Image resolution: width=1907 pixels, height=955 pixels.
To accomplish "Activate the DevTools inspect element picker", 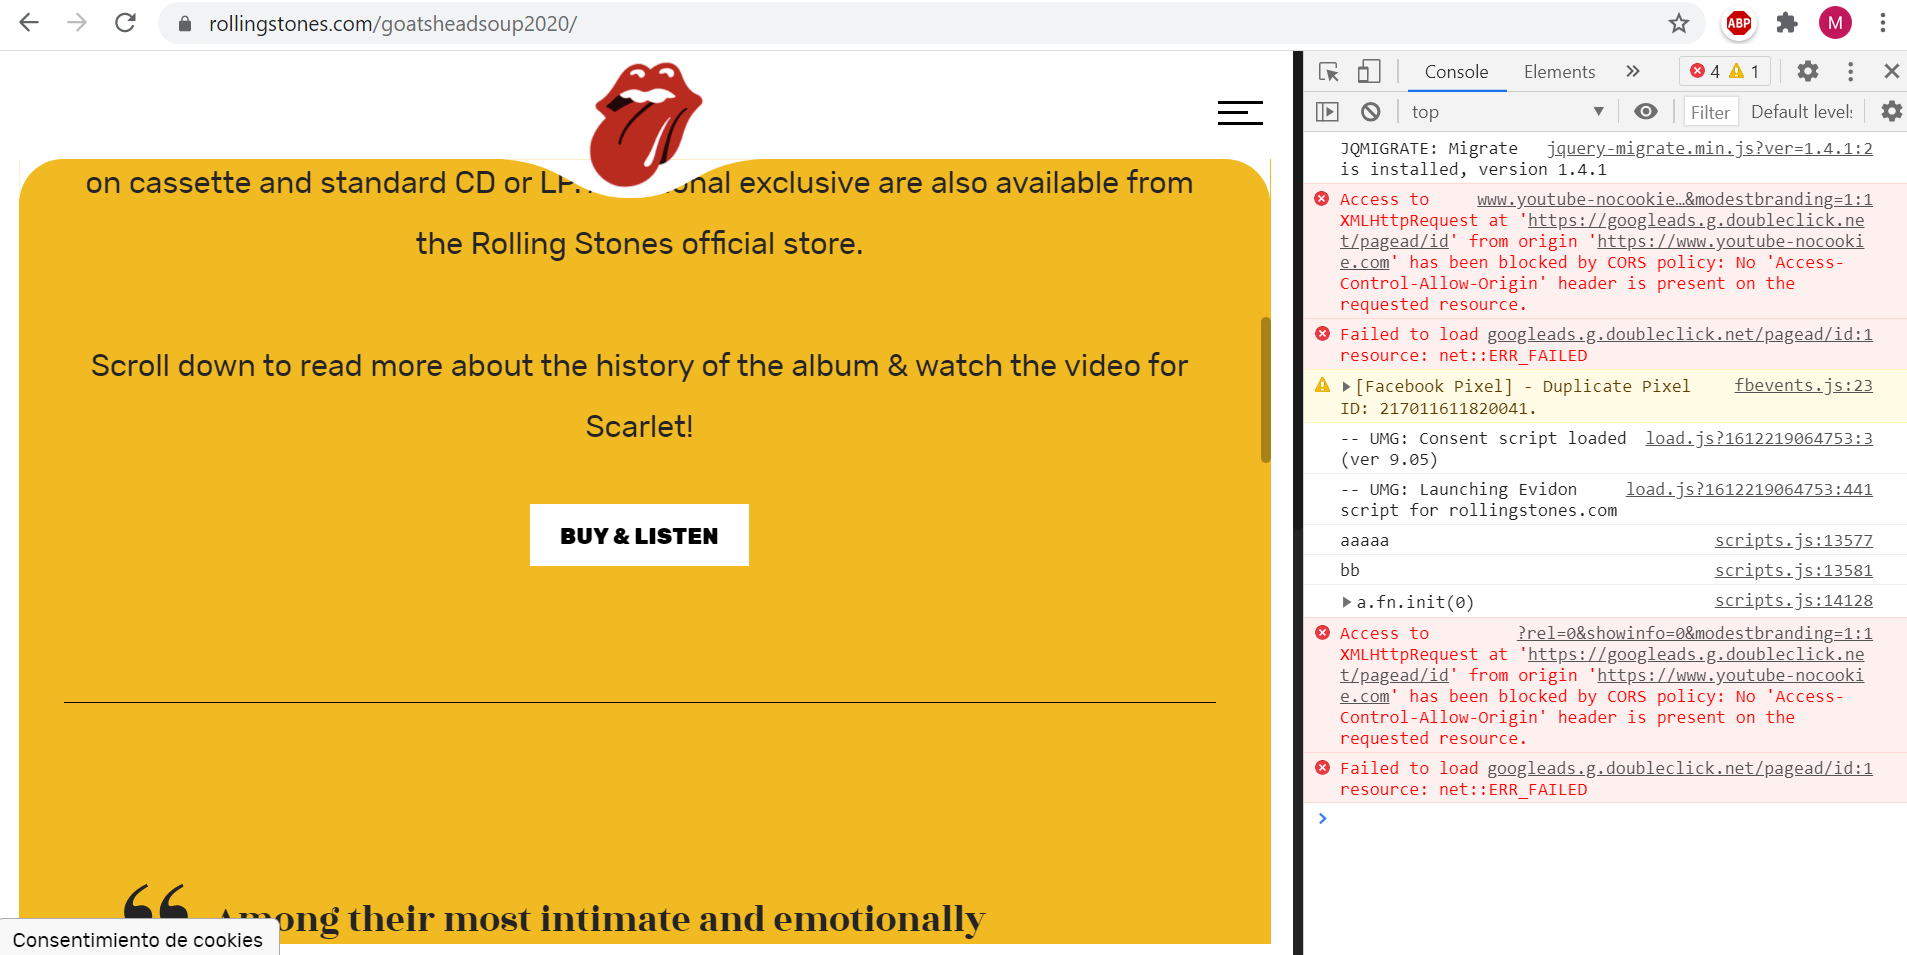I will pos(1329,72).
